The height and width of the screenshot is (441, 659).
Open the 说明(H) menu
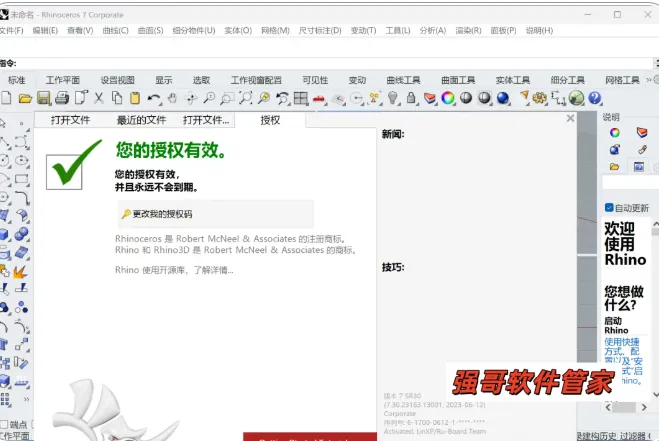(539, 30)
